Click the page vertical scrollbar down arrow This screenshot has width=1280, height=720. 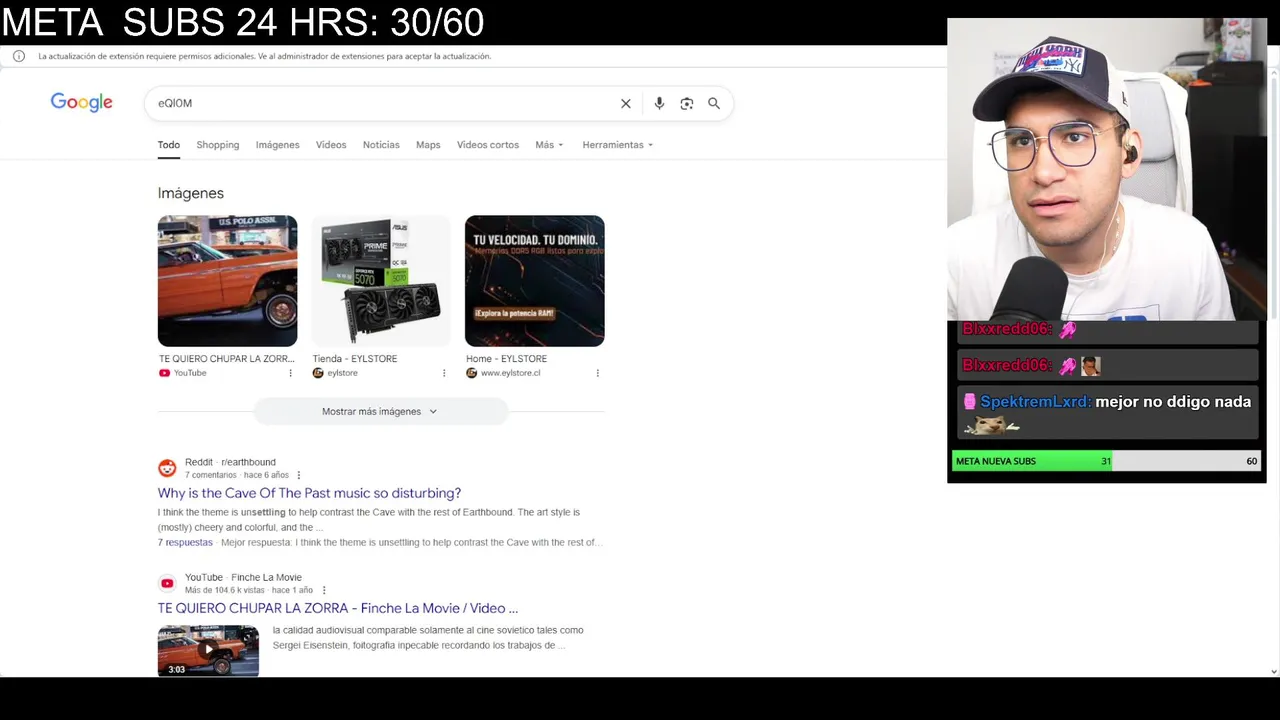click(x=1273, y=672)
